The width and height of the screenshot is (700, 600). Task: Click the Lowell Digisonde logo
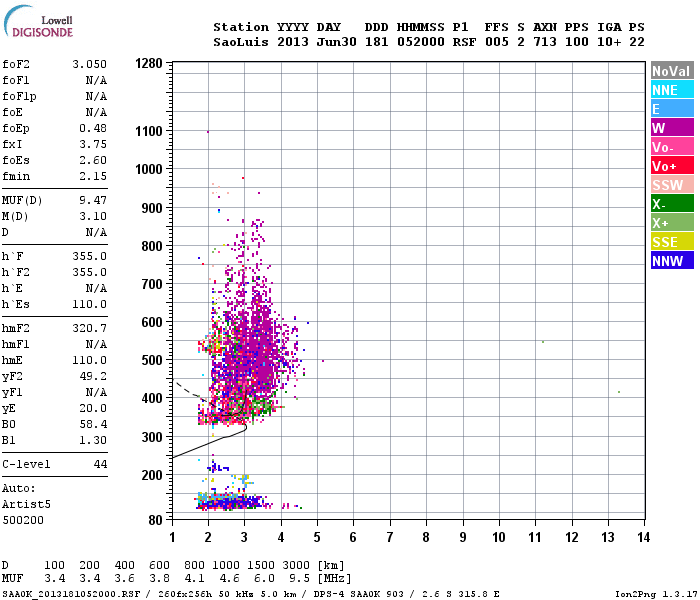(38, 21)
